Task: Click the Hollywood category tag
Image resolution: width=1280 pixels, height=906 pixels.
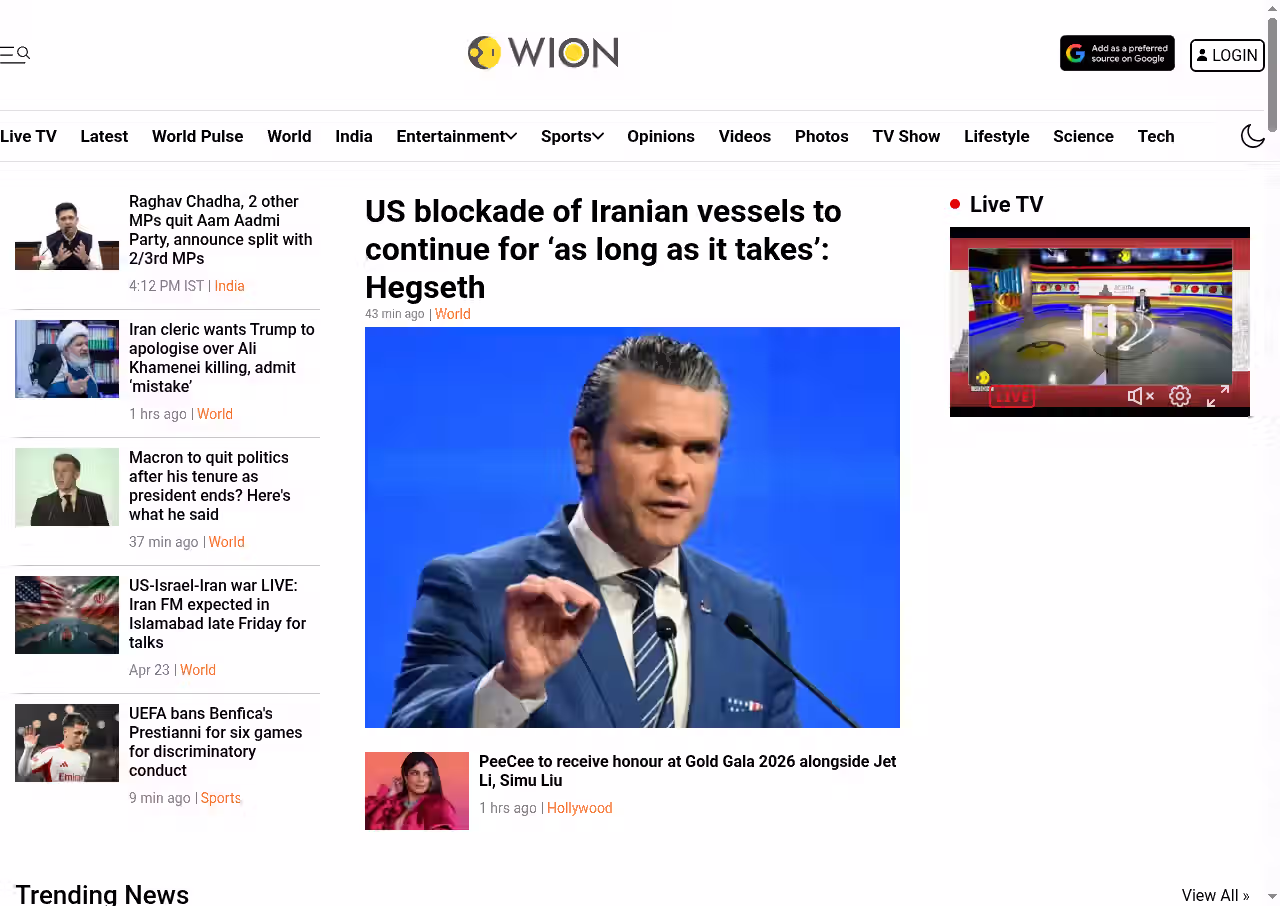Action: click(x=580, y=808)
